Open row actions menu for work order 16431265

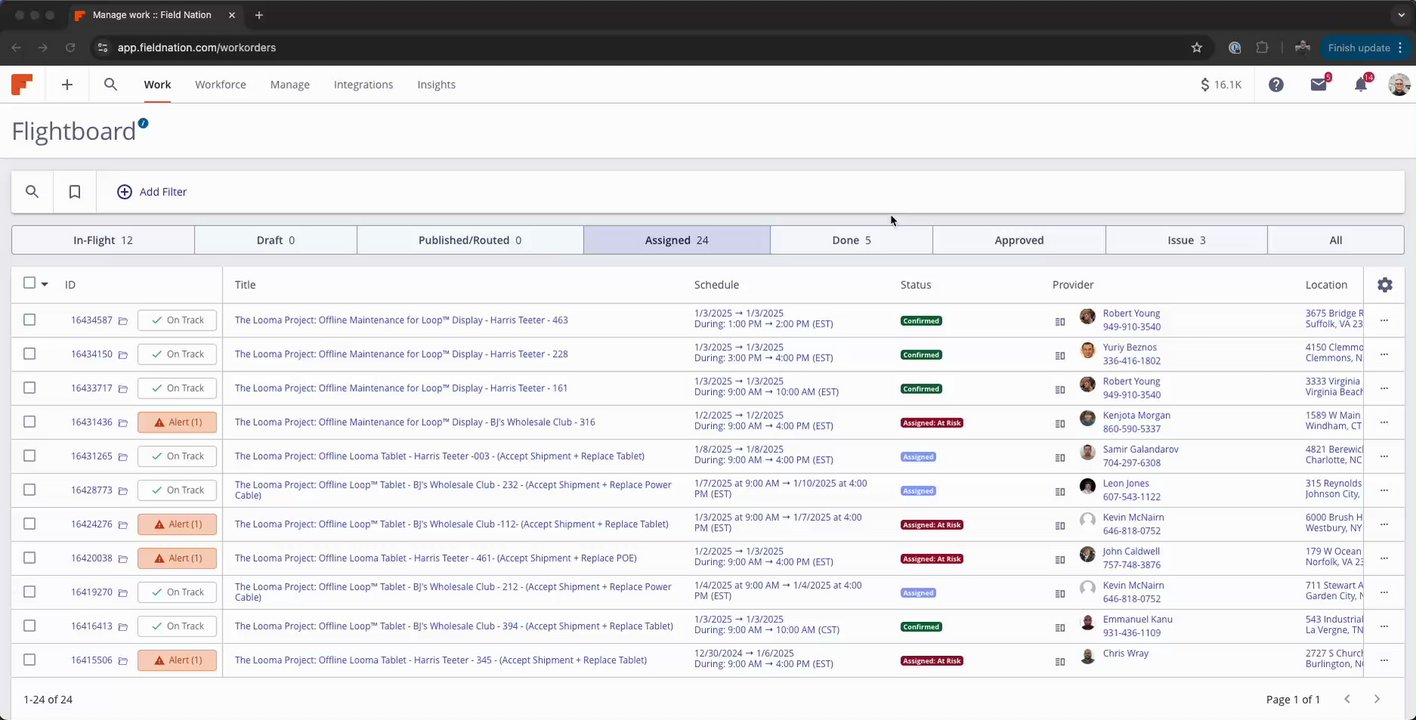1384,457
